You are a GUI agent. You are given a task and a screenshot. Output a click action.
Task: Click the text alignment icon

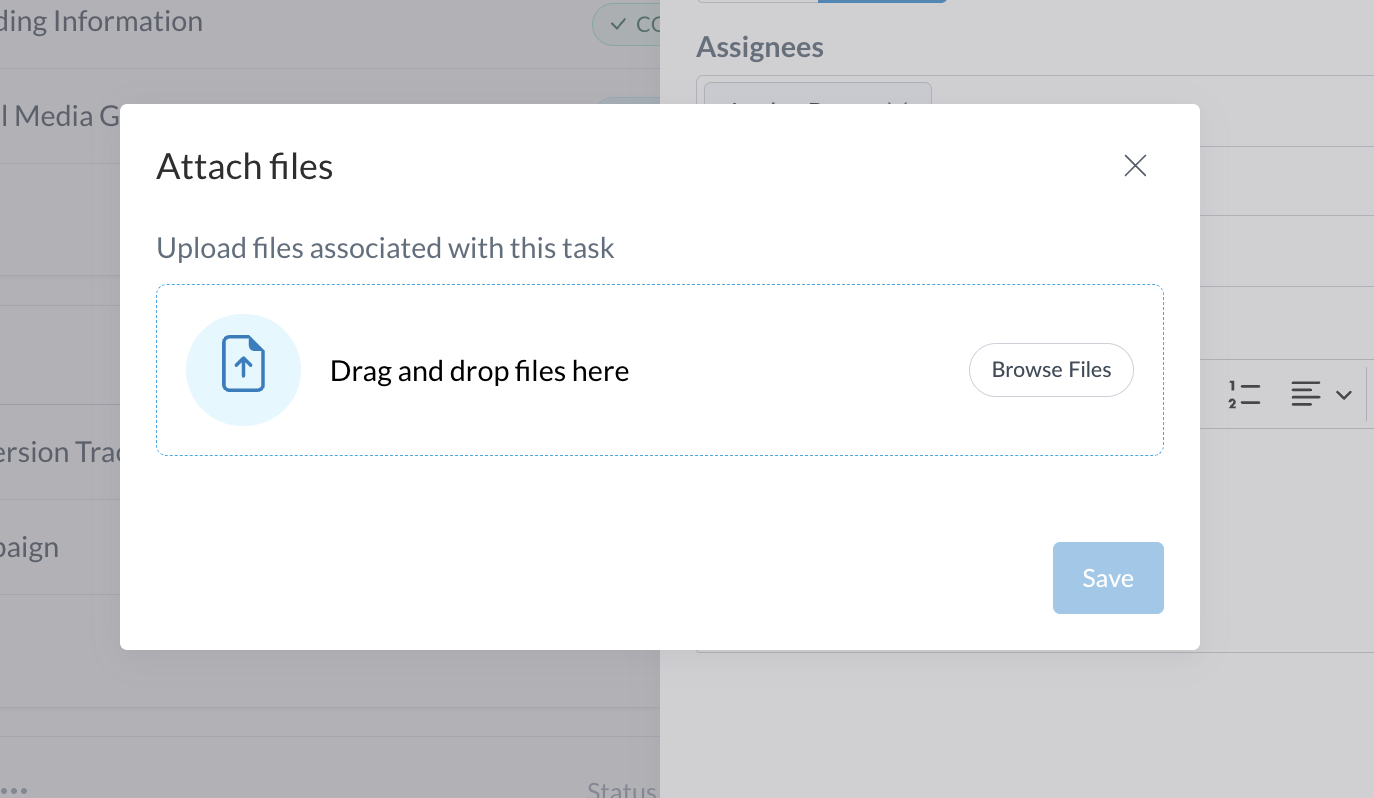point(1305,395)
